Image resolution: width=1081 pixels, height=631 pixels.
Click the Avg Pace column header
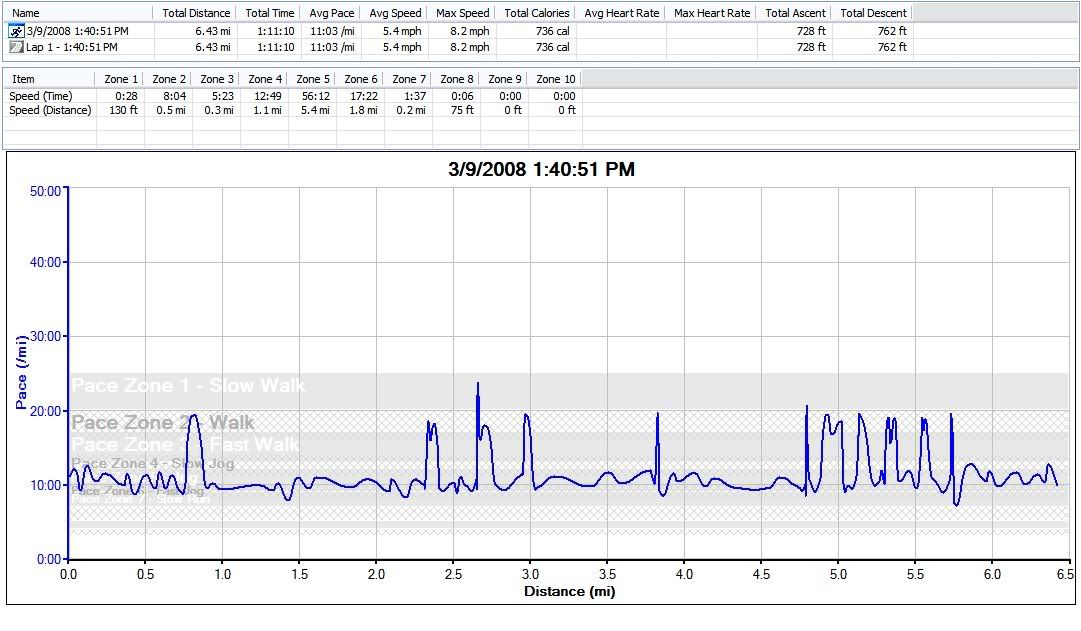click(330, 13)
